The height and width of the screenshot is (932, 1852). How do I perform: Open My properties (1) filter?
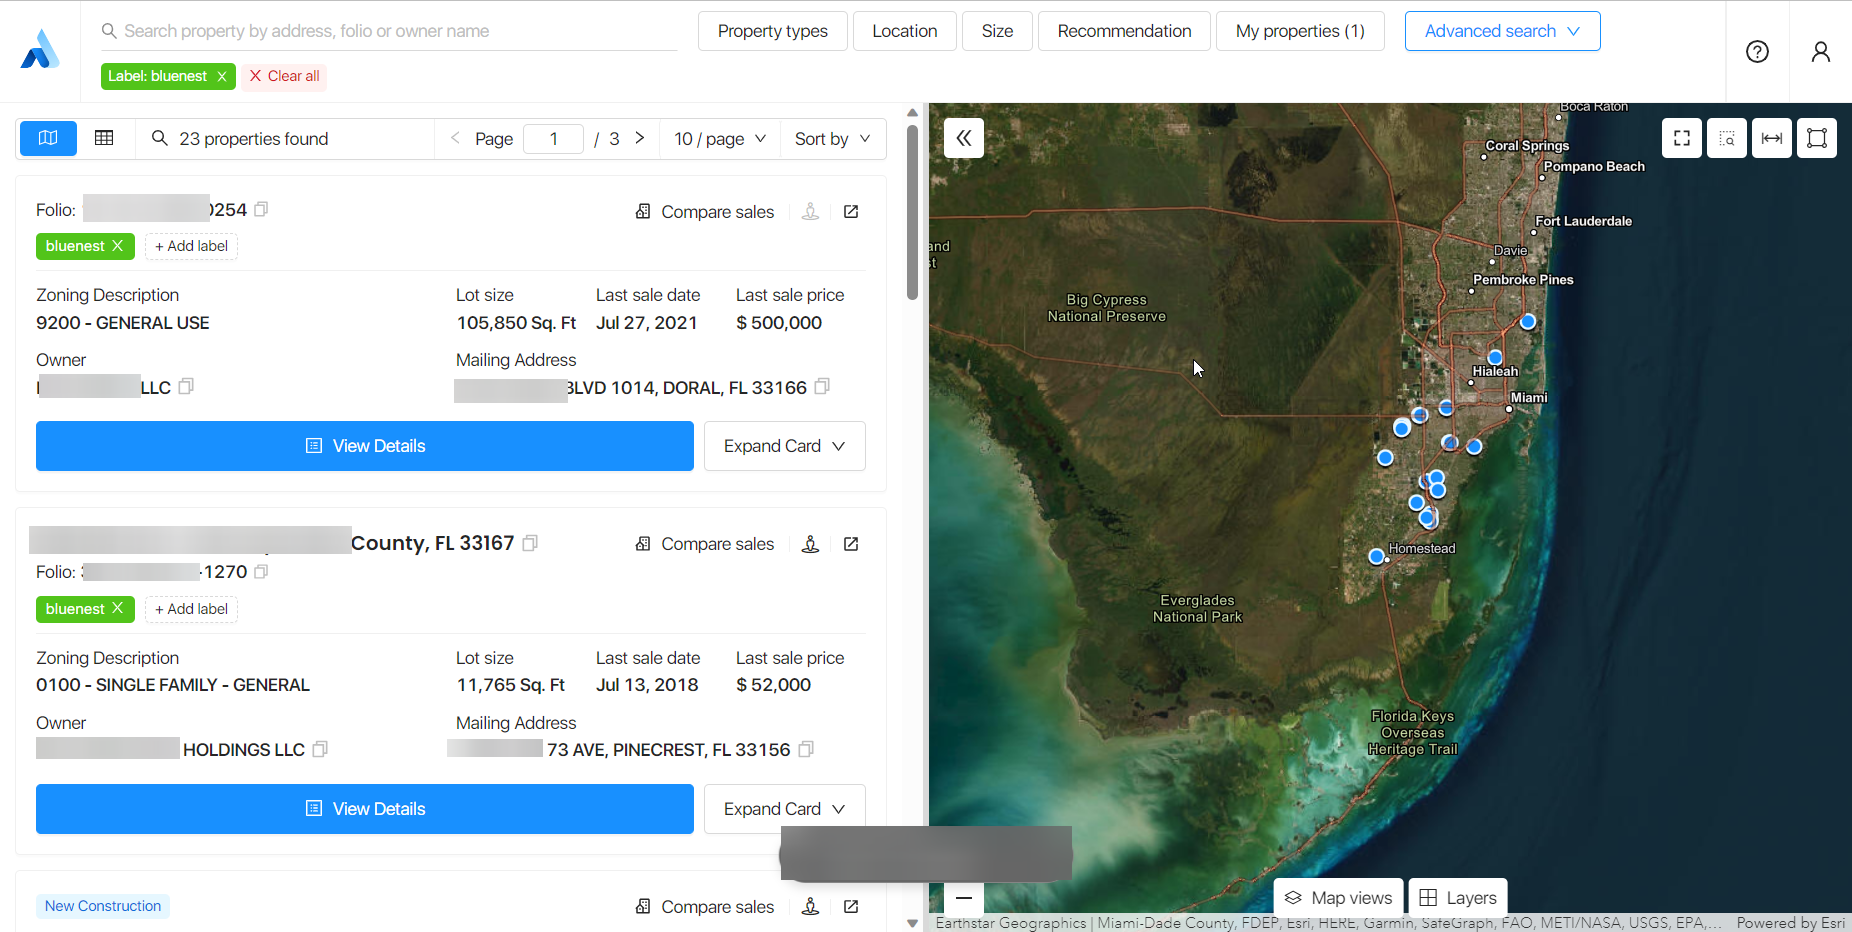1300,31
